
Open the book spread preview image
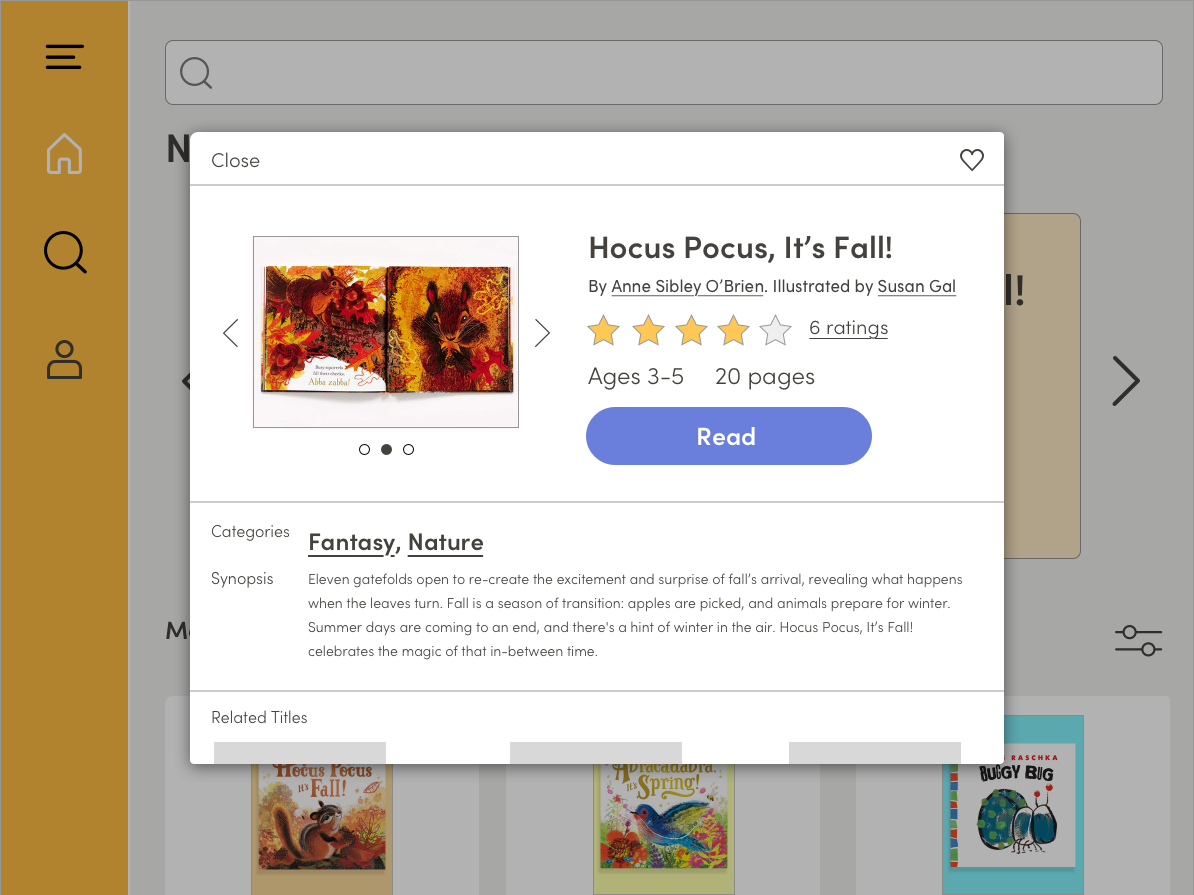386,331
